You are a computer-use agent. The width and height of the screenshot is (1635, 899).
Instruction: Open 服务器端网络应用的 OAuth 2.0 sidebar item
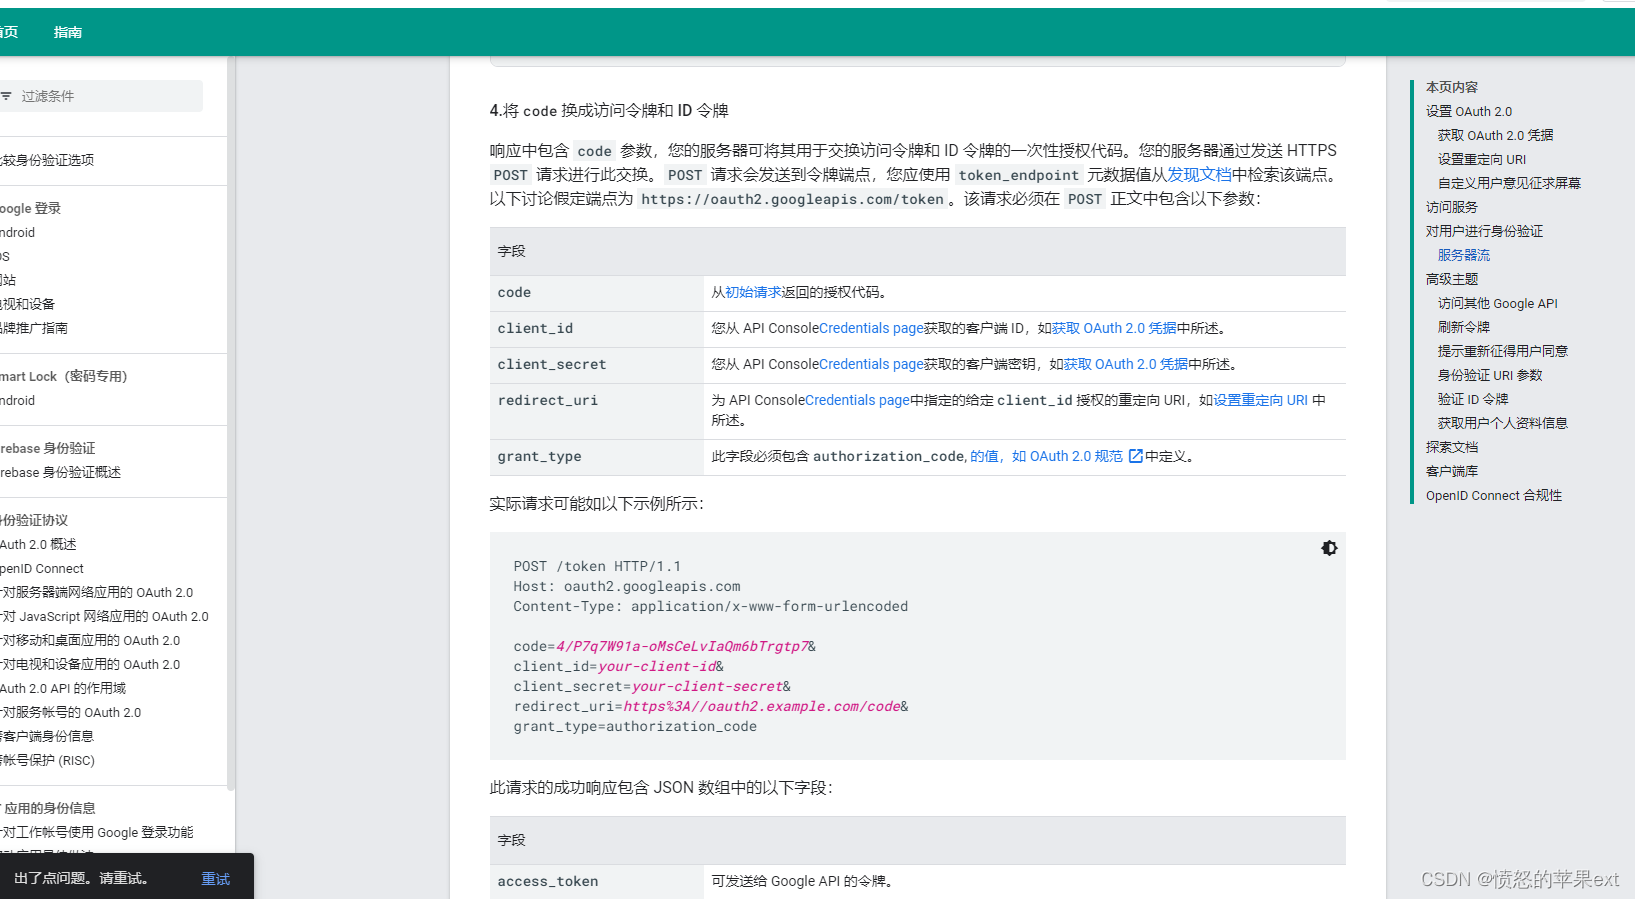(96, 592)
